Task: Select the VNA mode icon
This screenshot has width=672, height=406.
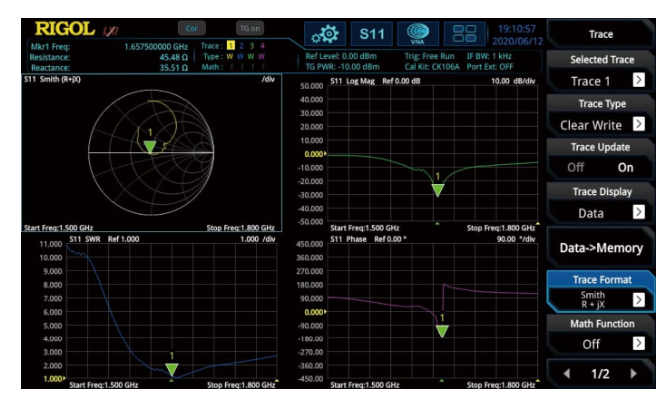Action: [418, 34]
